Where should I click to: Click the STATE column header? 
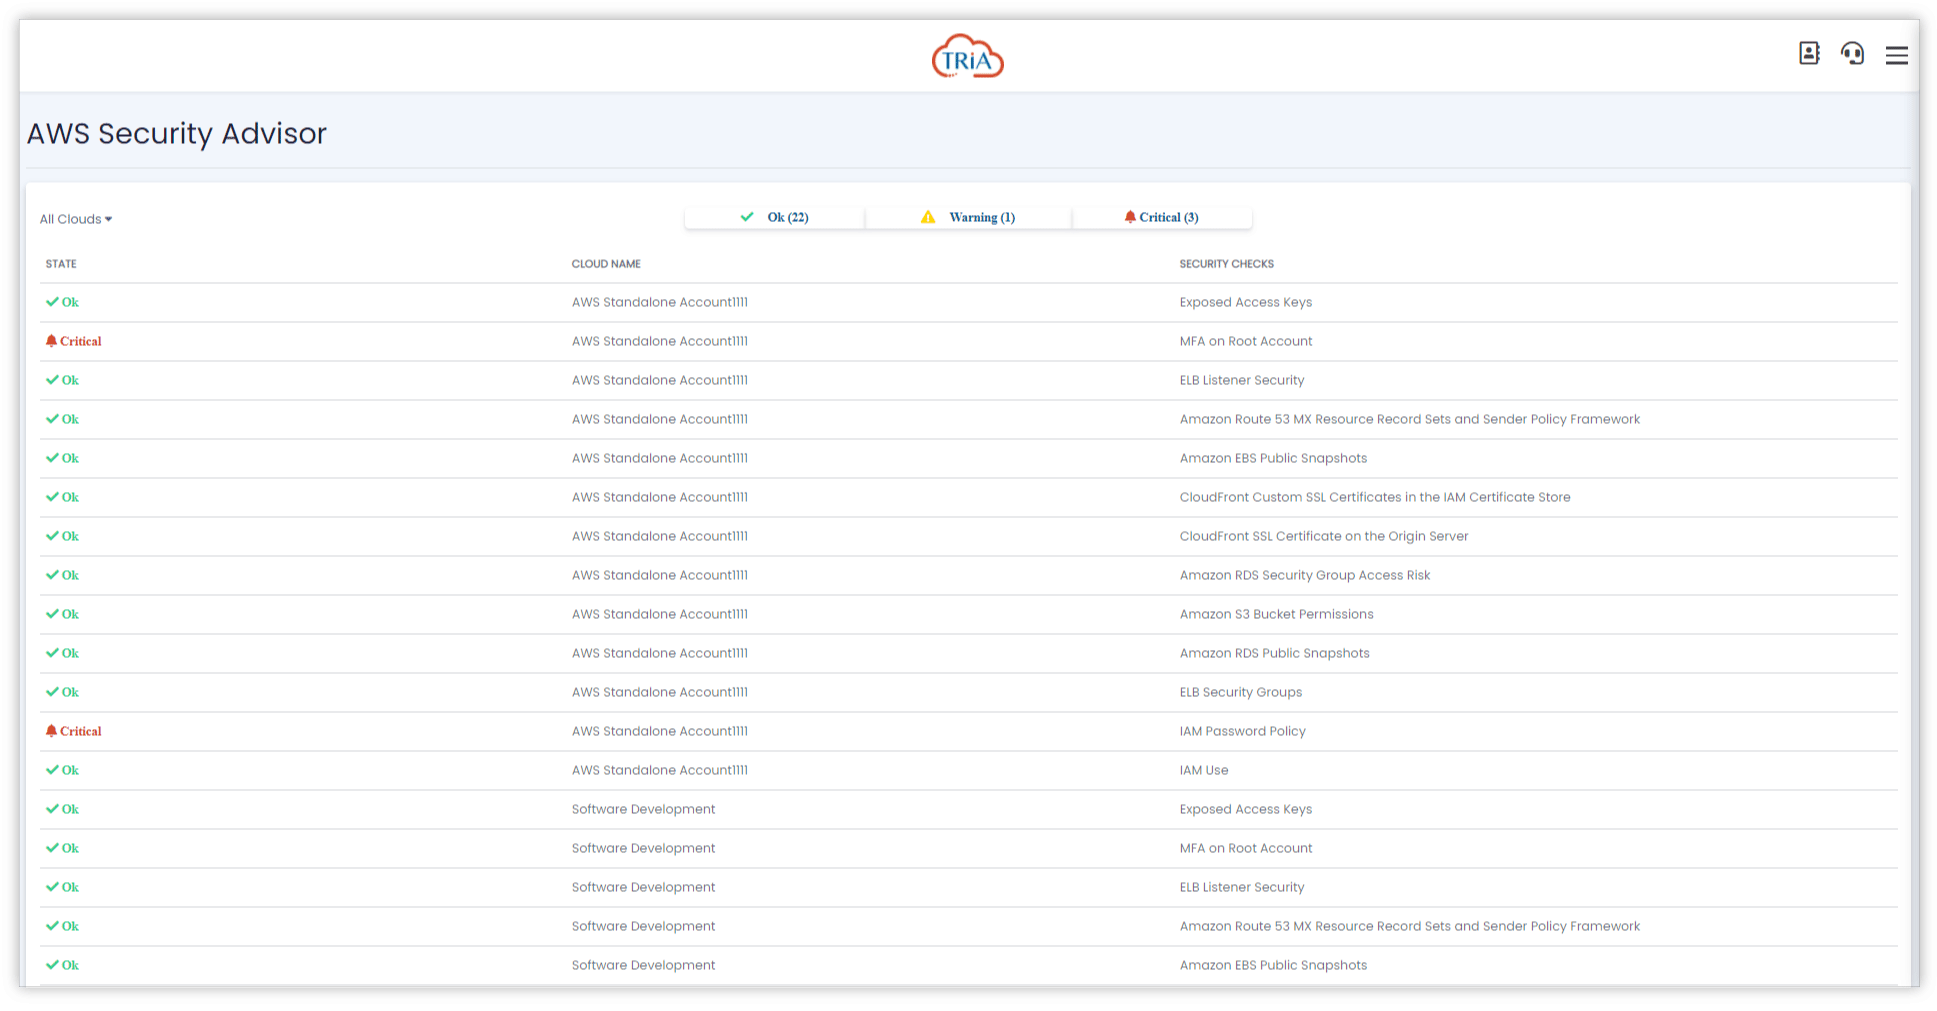click(61, 264)
